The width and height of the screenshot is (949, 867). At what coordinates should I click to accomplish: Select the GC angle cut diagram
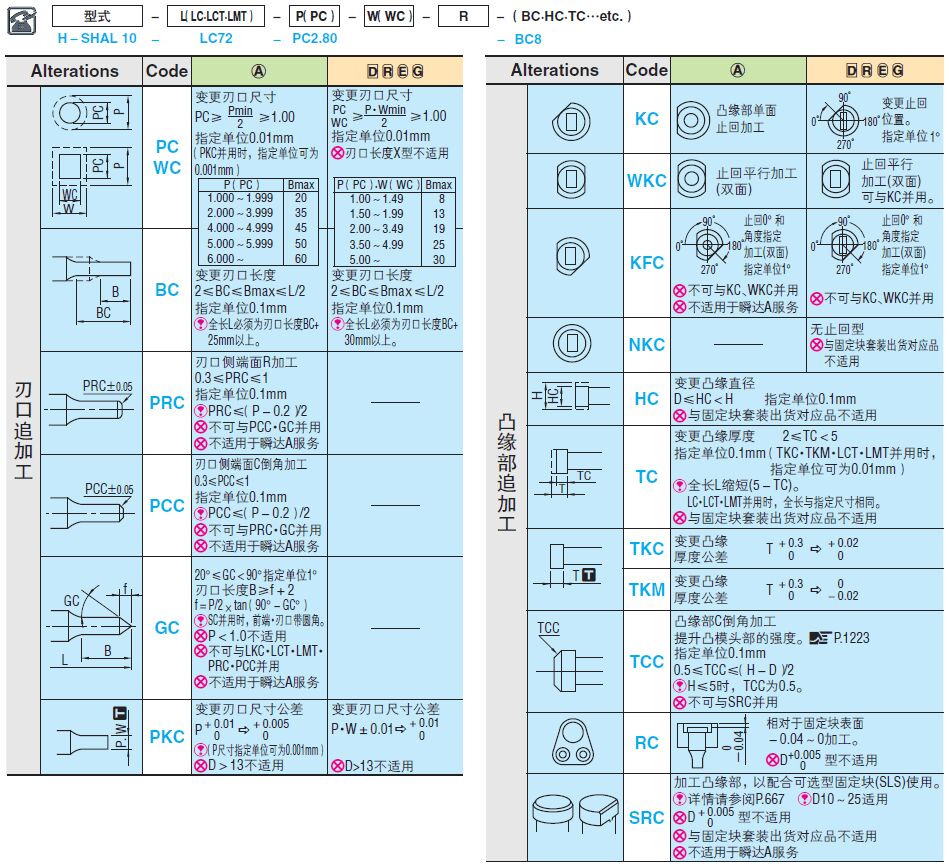90,627
